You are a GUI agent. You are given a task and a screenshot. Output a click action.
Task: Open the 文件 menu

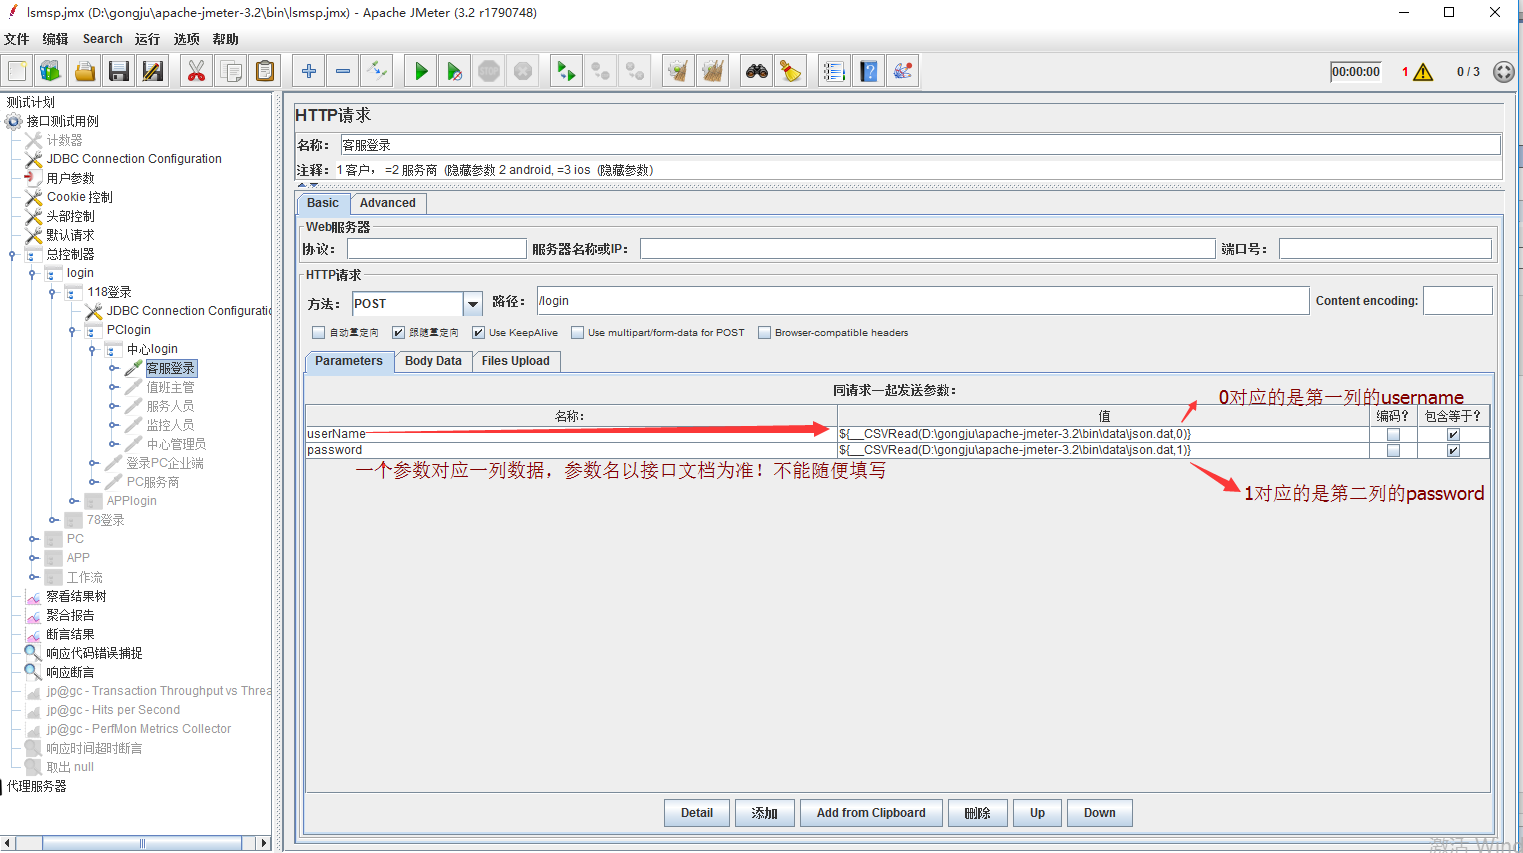[17, 39]
